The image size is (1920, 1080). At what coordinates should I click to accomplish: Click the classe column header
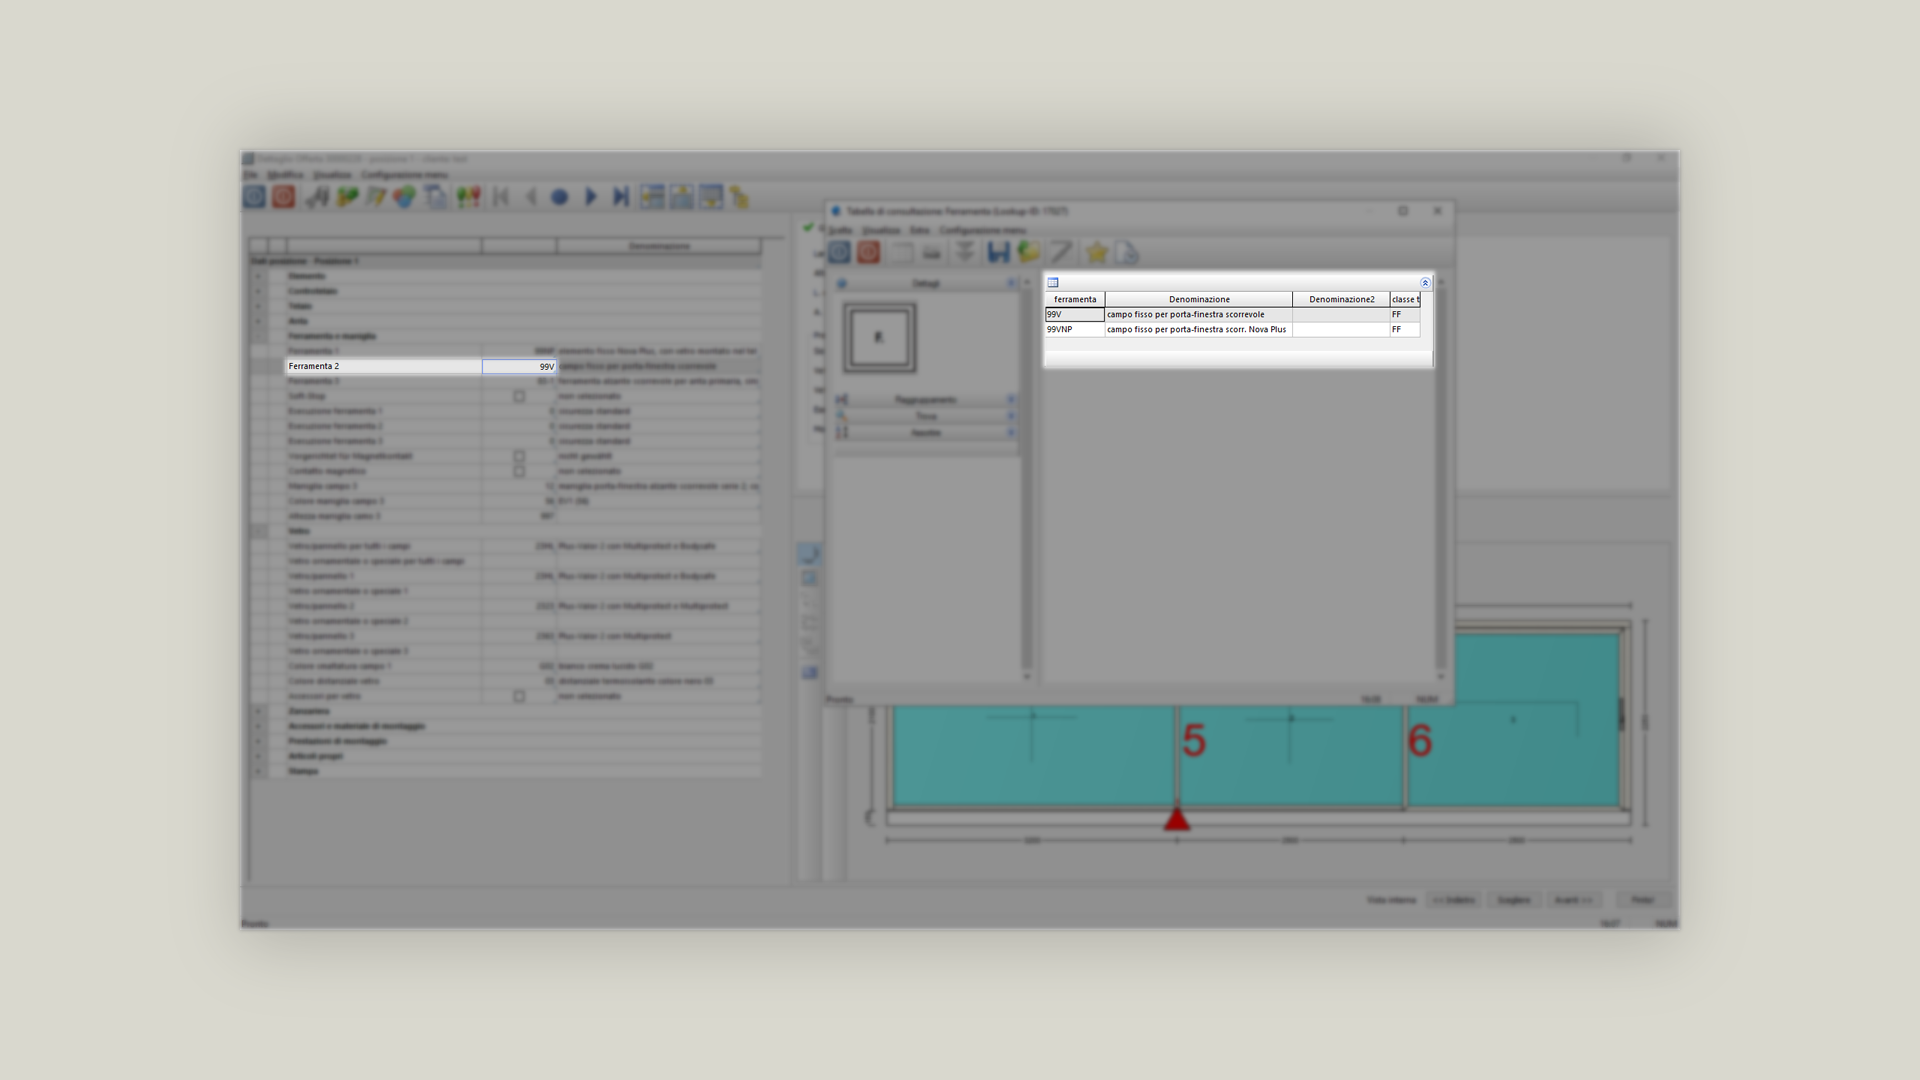(x=1405, y=299)
